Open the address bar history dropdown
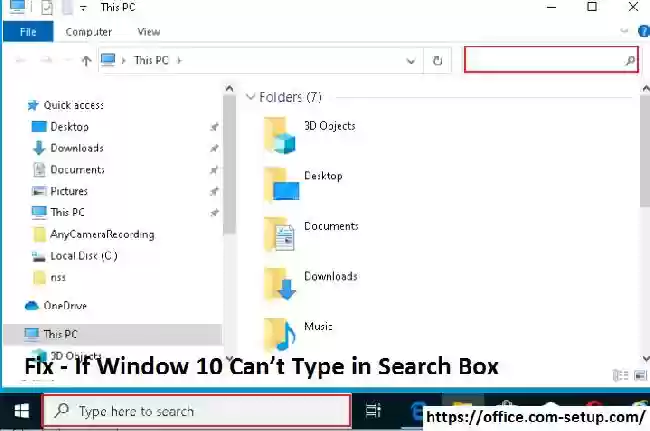This screenshot has height=431, width=650. (x=410, y=61)
